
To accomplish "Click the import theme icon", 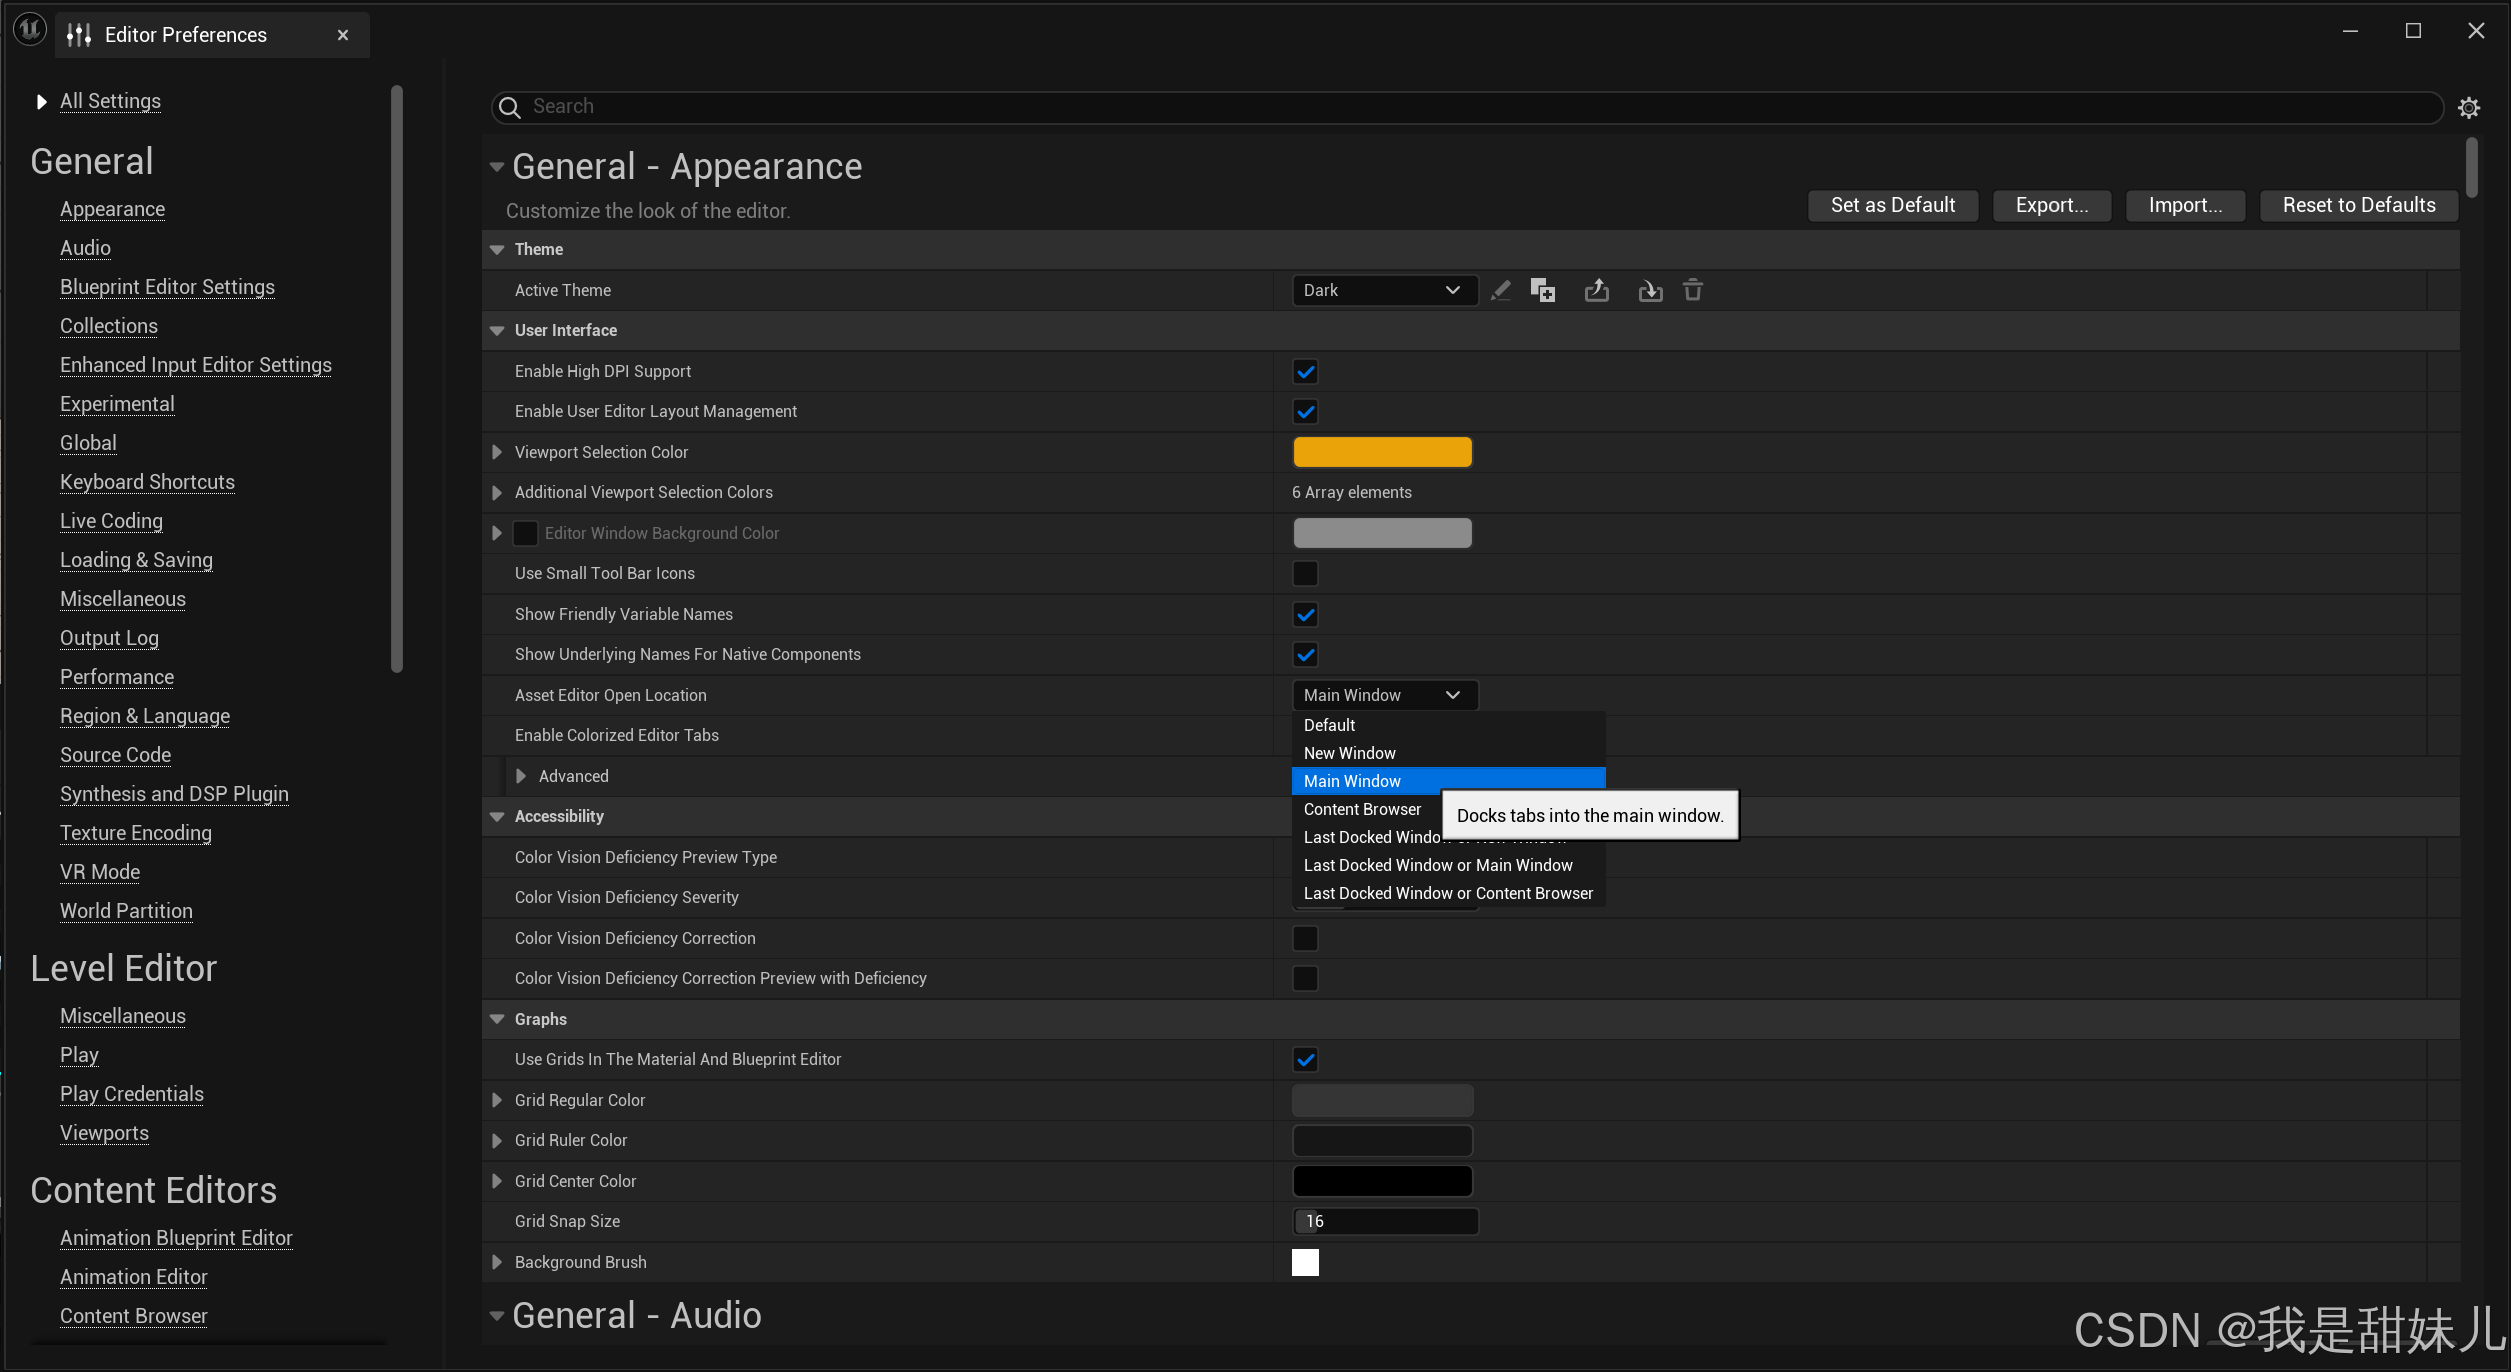I will coord(1650,291).
